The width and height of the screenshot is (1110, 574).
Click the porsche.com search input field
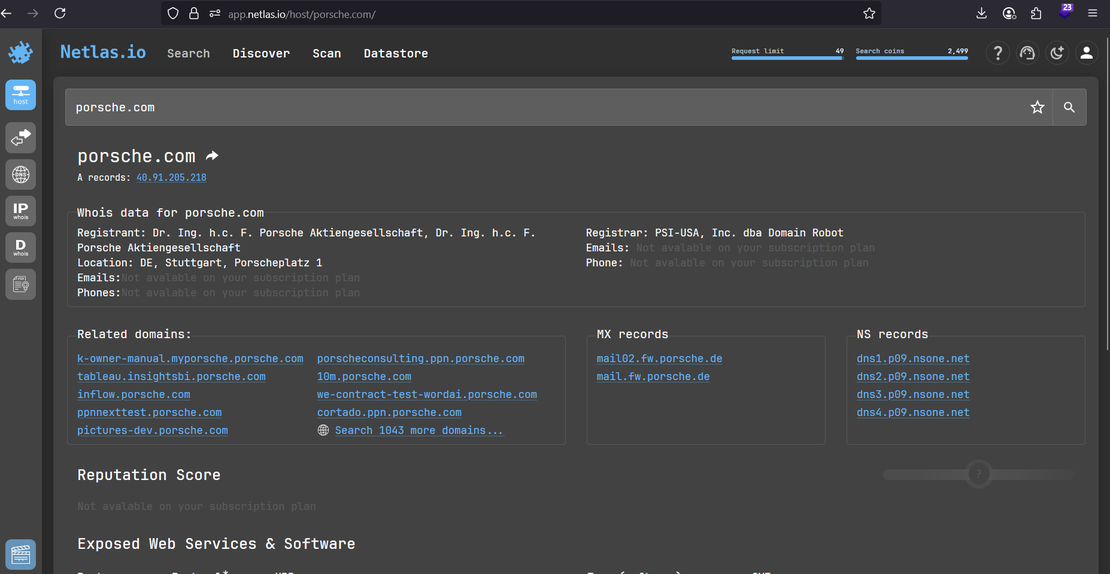pos(540,107)
